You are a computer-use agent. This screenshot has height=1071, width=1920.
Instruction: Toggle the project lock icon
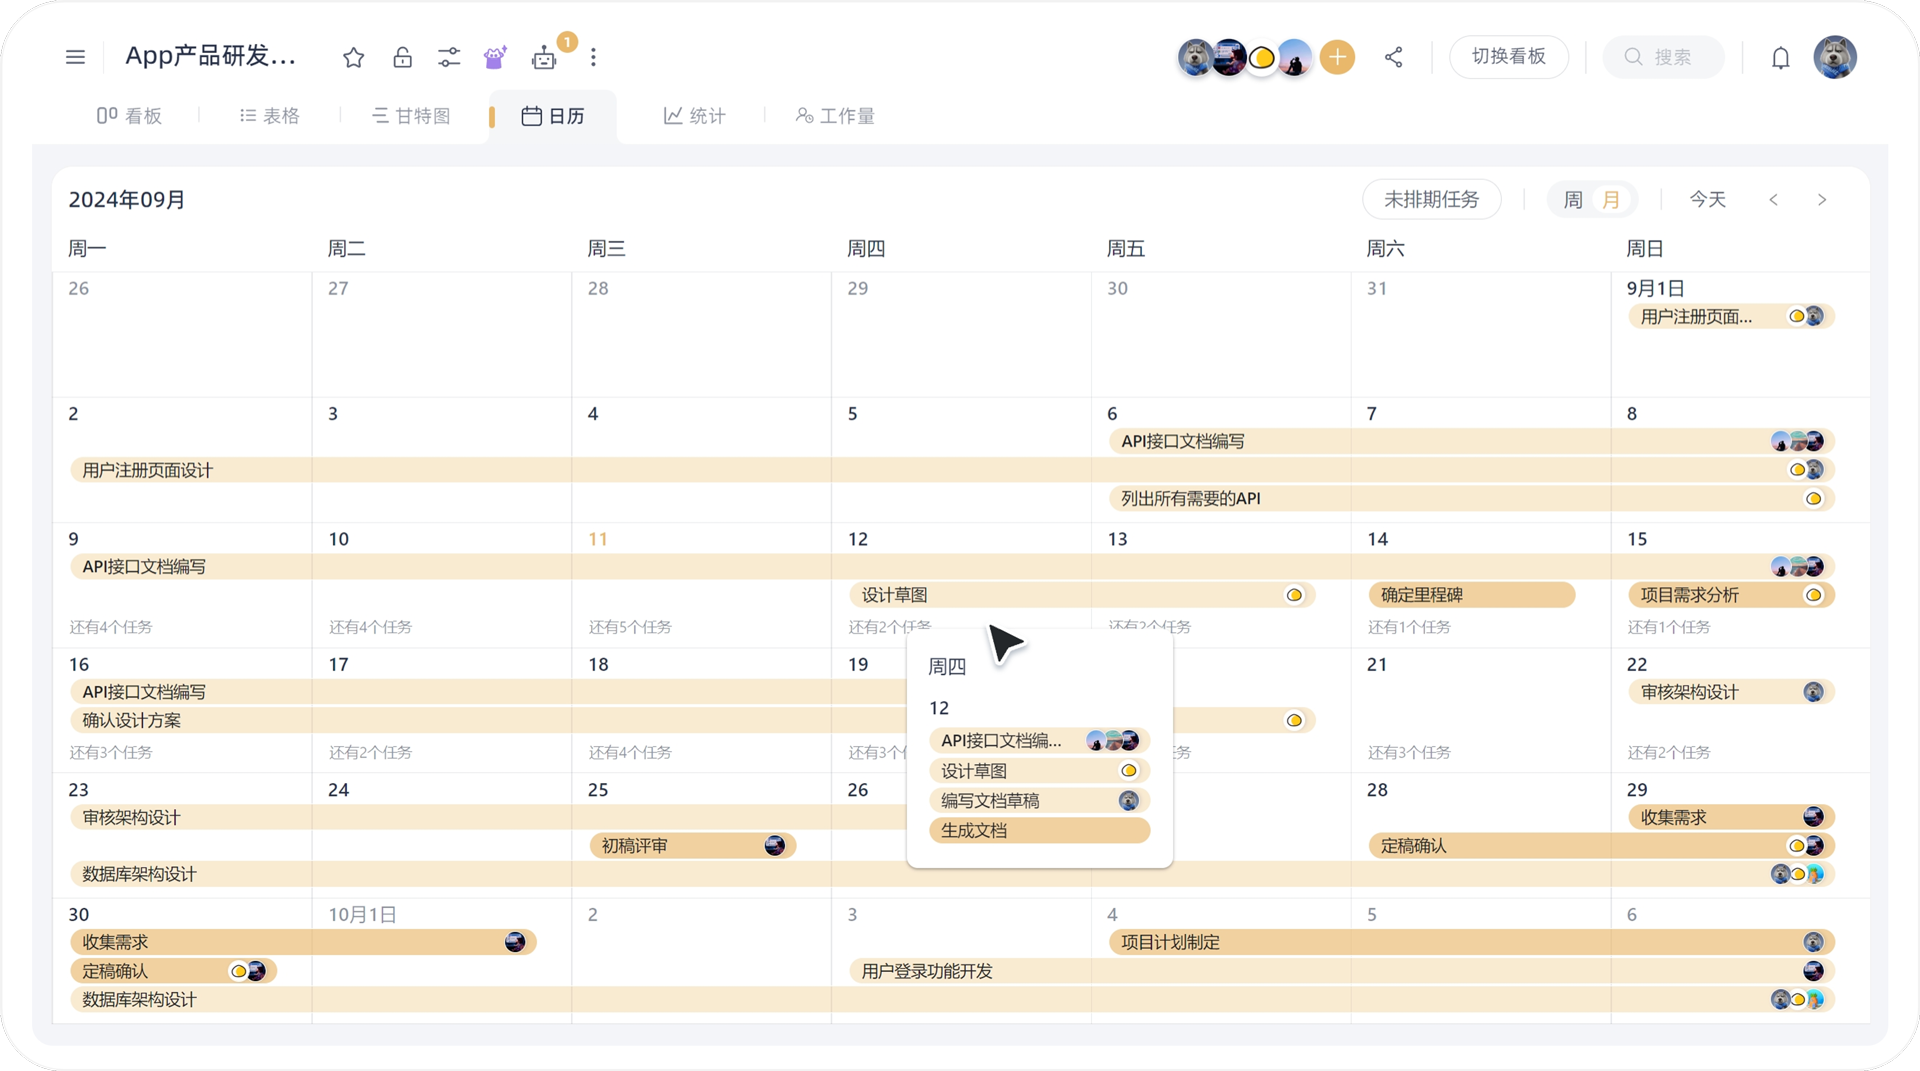click(403, 57)
